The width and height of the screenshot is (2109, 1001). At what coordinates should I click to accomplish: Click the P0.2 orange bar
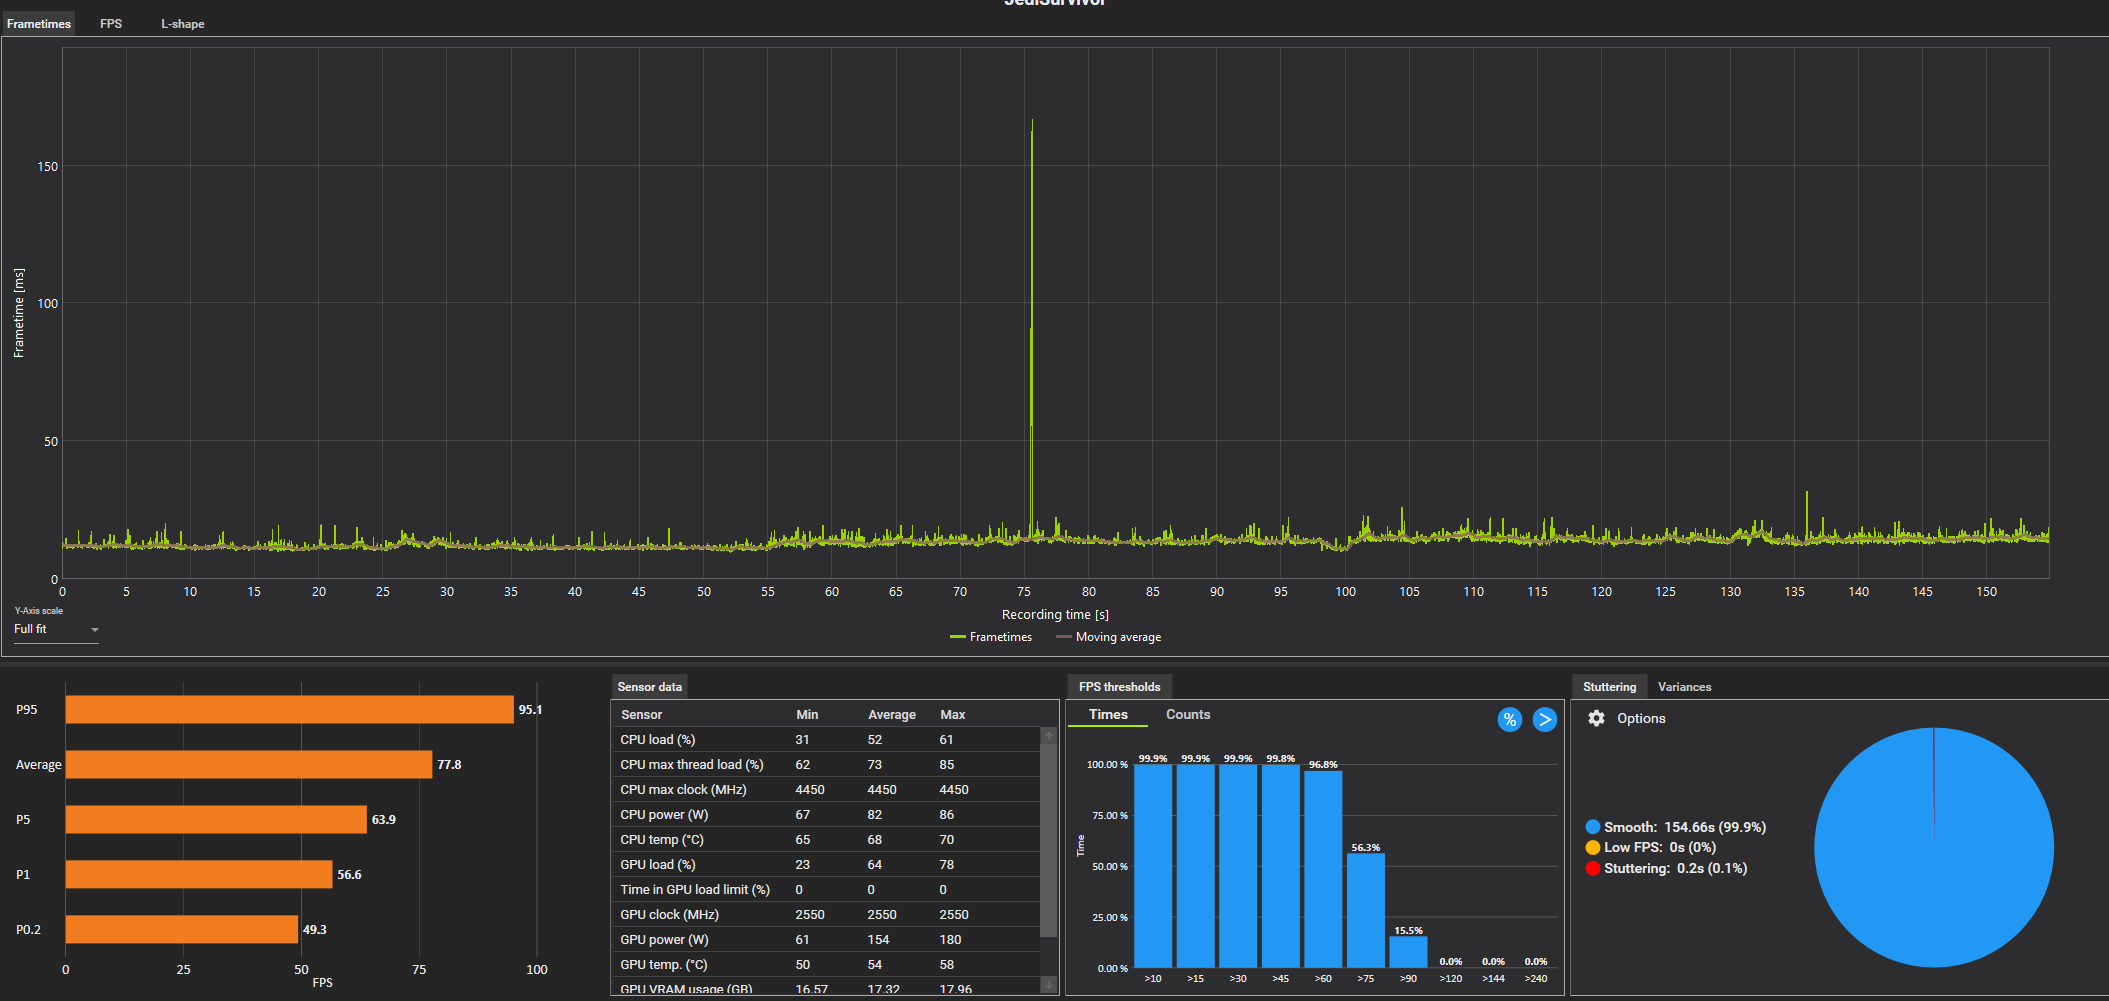[x=182, y=930]
